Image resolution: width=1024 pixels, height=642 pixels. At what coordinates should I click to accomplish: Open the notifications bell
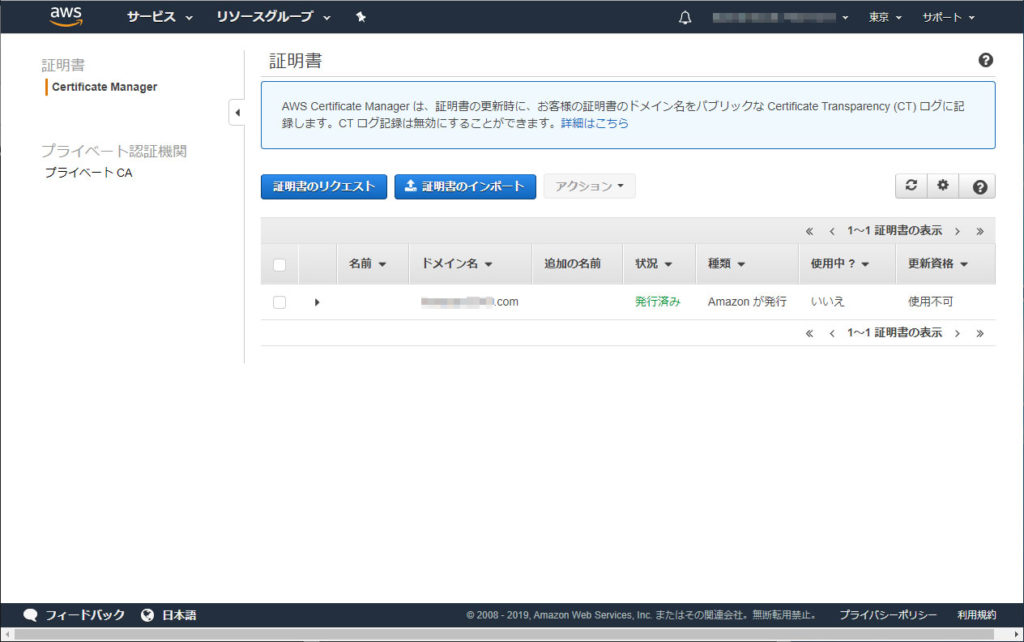click(x=685, y=17)
